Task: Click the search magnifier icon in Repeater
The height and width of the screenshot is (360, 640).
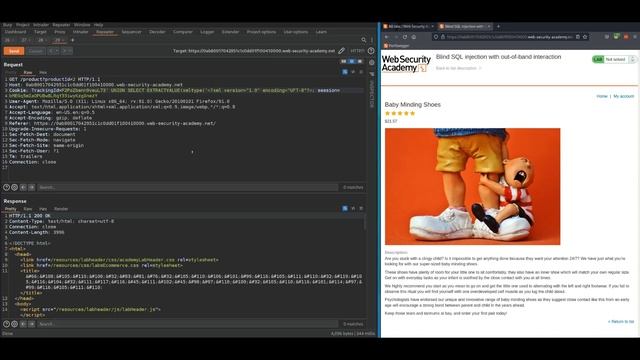Action: pyautogui.click(x=364, y=40)
